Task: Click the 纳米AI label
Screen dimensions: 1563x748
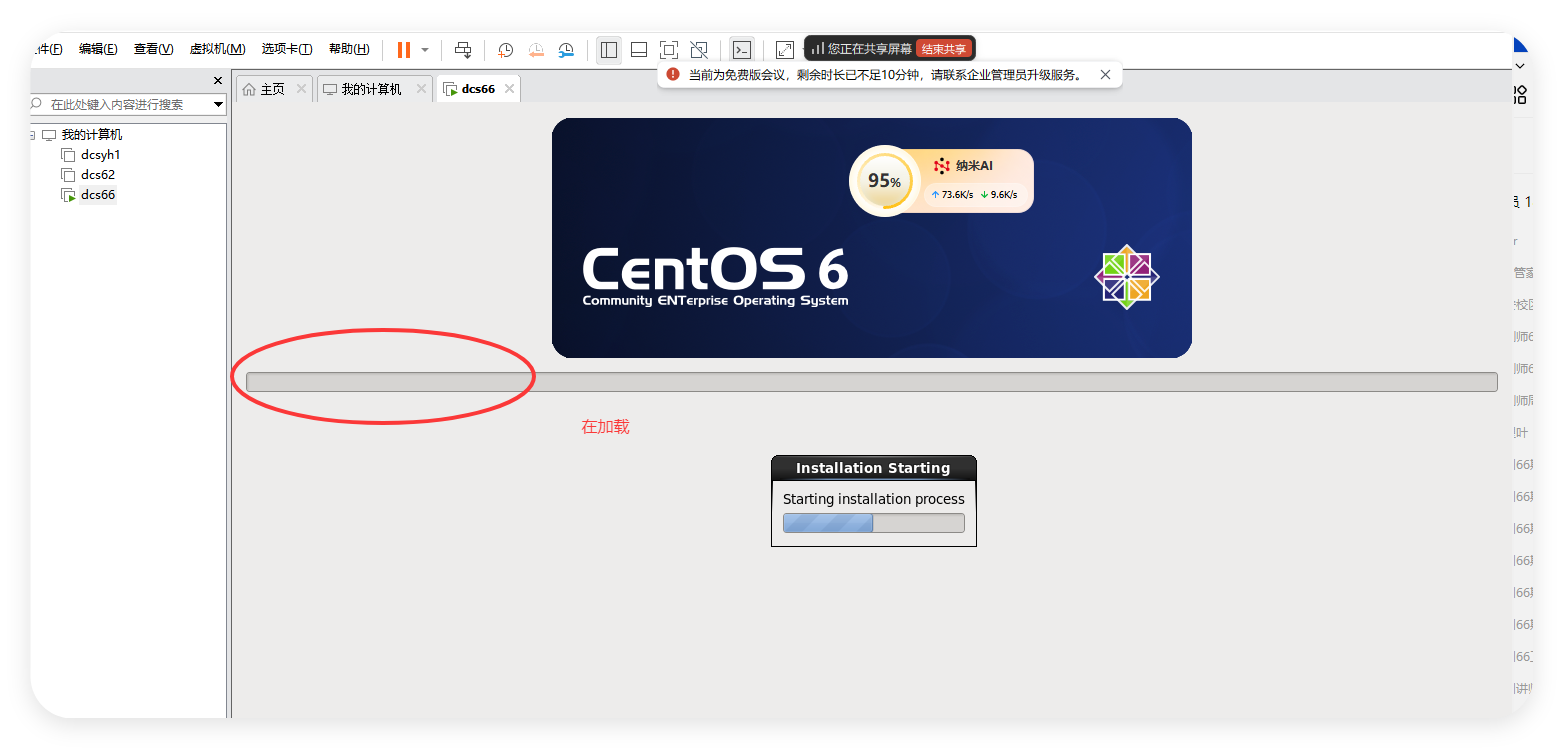Action: point(974,166)
